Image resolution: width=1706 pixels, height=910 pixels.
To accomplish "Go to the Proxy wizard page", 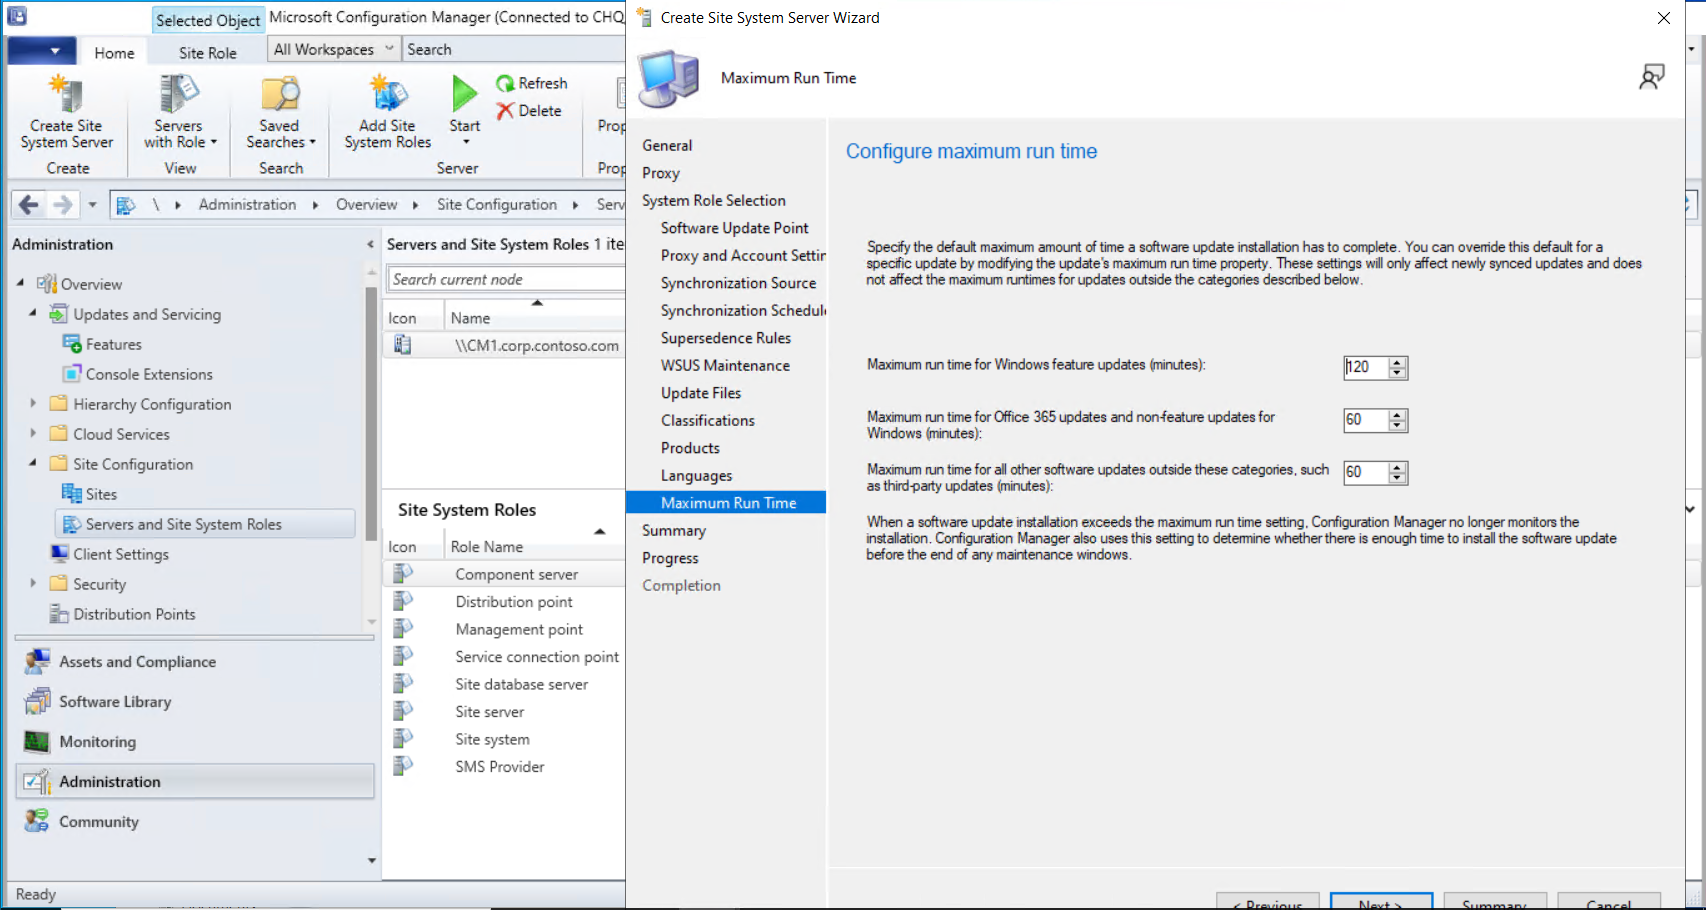I will coord(661,173).
